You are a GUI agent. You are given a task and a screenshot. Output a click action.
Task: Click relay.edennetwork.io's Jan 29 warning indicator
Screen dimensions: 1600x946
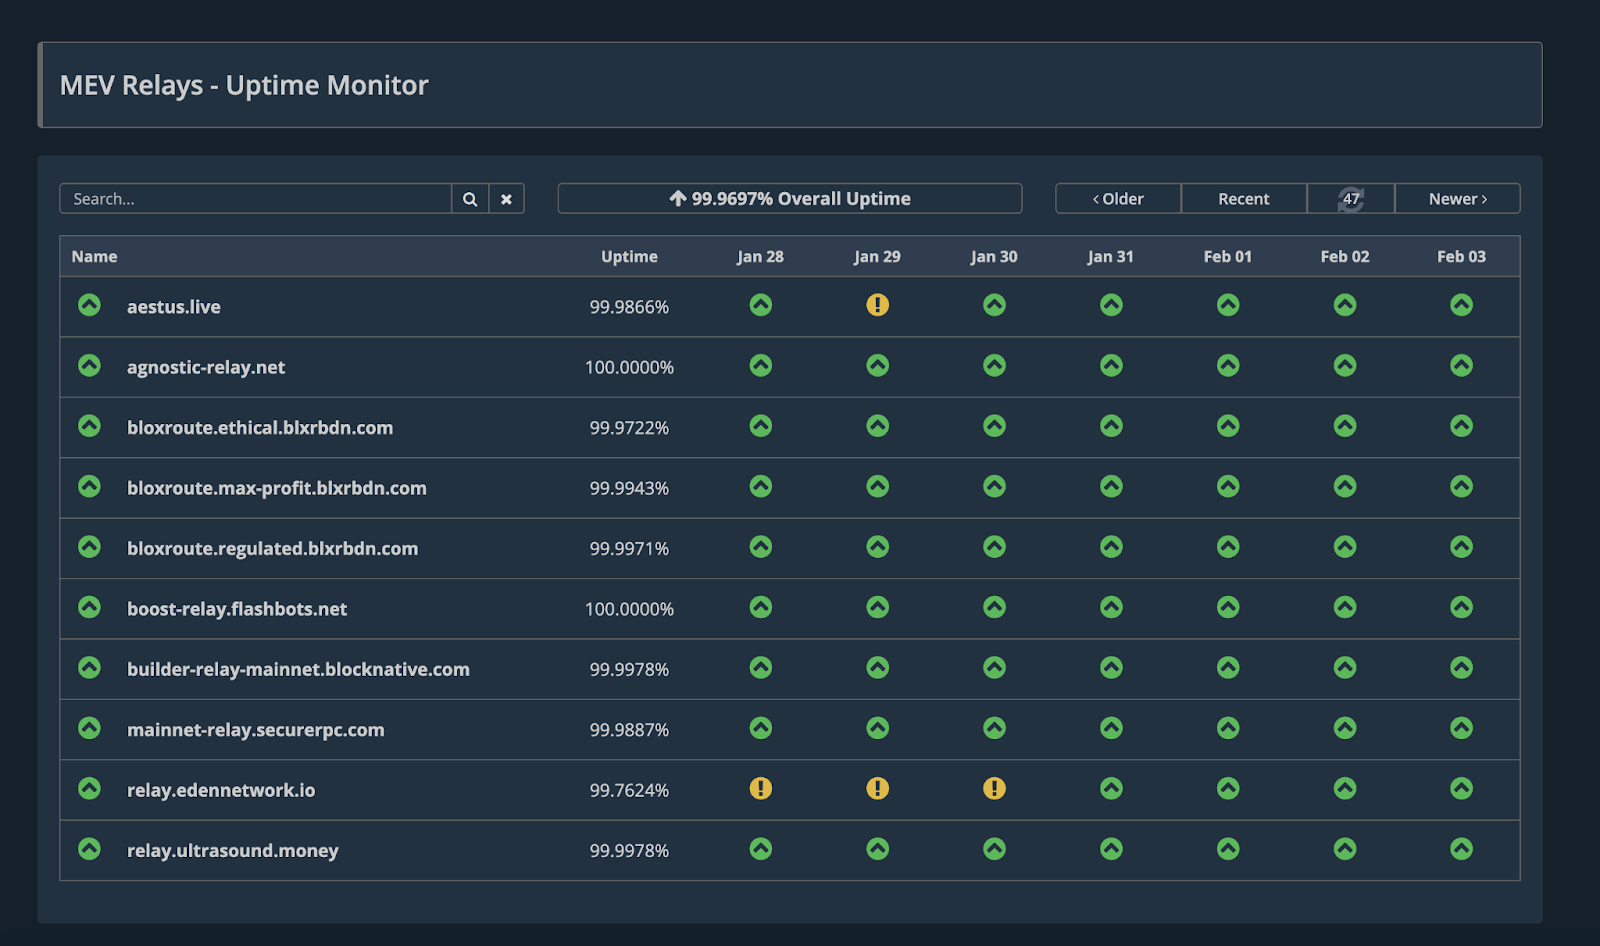(x=877, y=789)
